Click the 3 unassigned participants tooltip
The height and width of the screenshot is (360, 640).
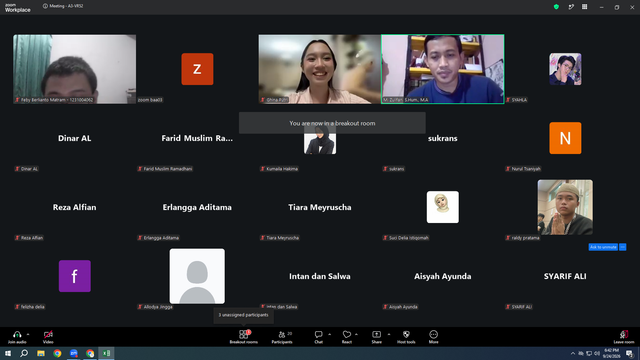pyautogui.click(x=243, y=315)
